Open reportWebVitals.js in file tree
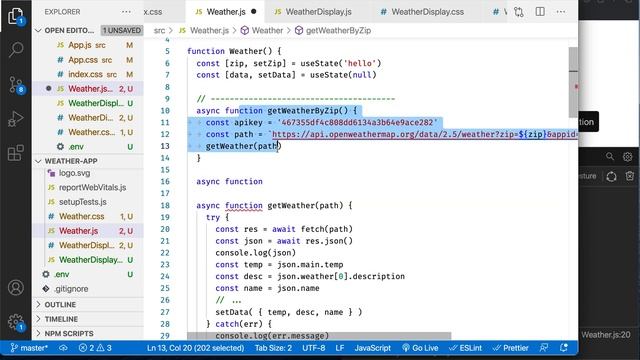The image size is (640, 360). [x=88, y=188]
